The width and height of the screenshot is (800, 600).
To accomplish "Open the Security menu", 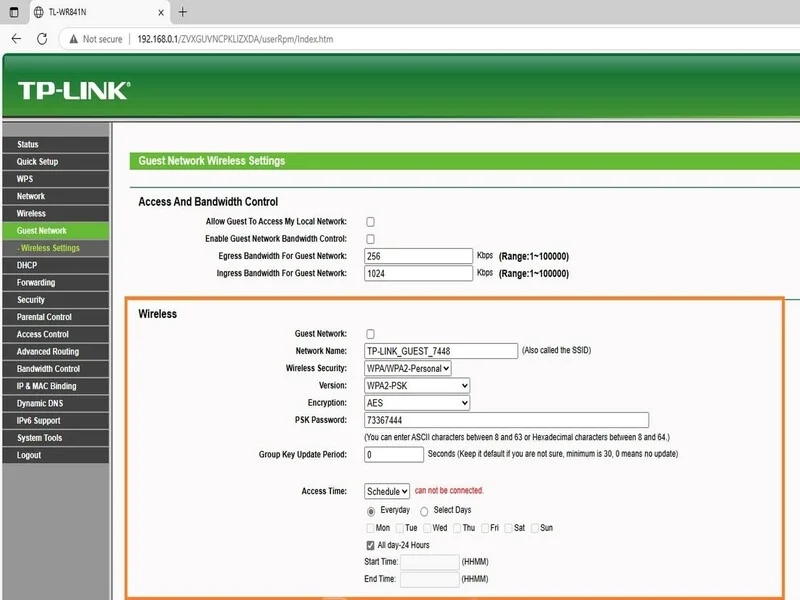I will click(56, 300).
